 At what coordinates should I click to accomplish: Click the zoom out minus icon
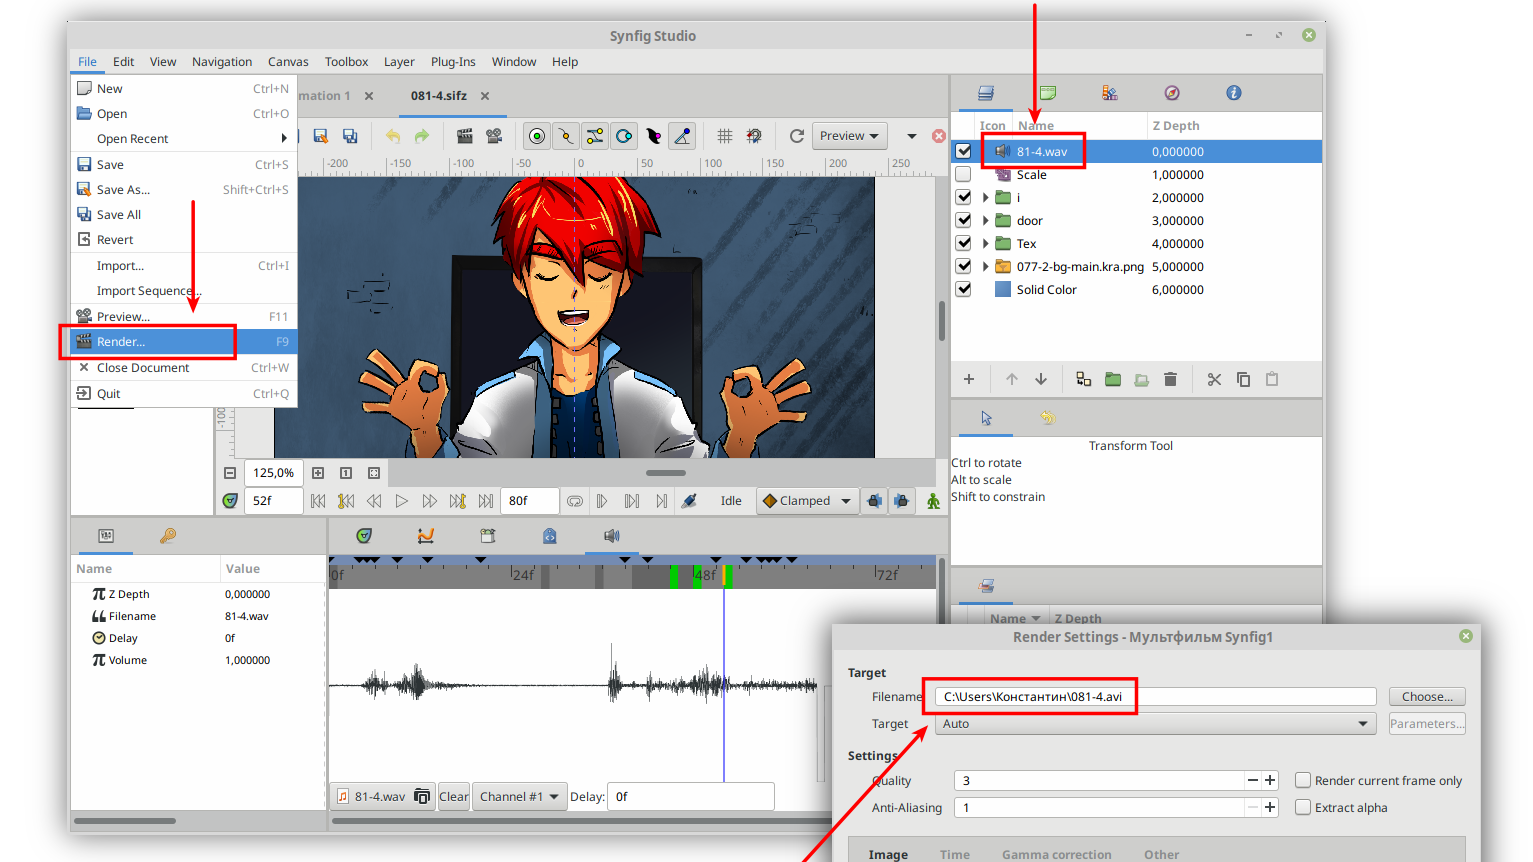click(x=230, y=473)
